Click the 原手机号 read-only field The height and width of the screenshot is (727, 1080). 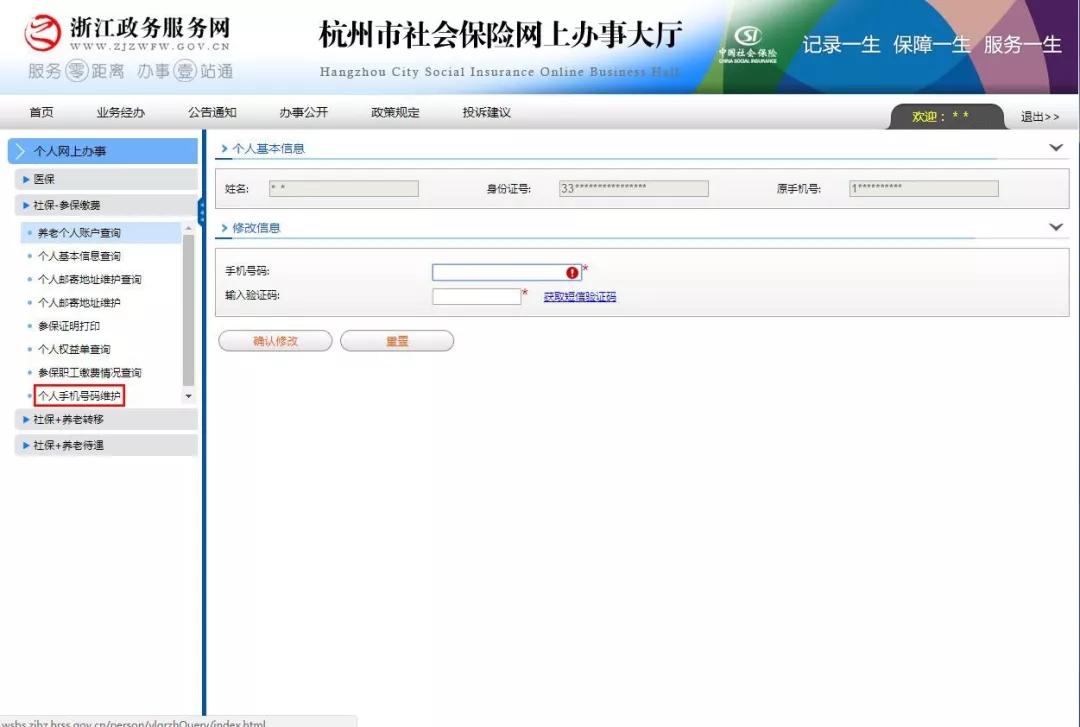pyautogui.click(x=924, y=188)
